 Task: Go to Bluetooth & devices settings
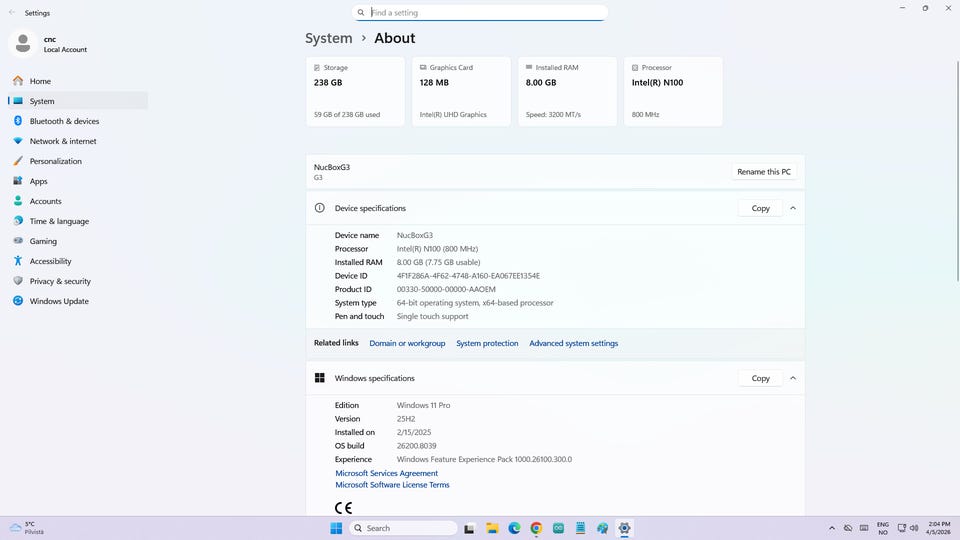pyautogui.click(x=64, y=121)
